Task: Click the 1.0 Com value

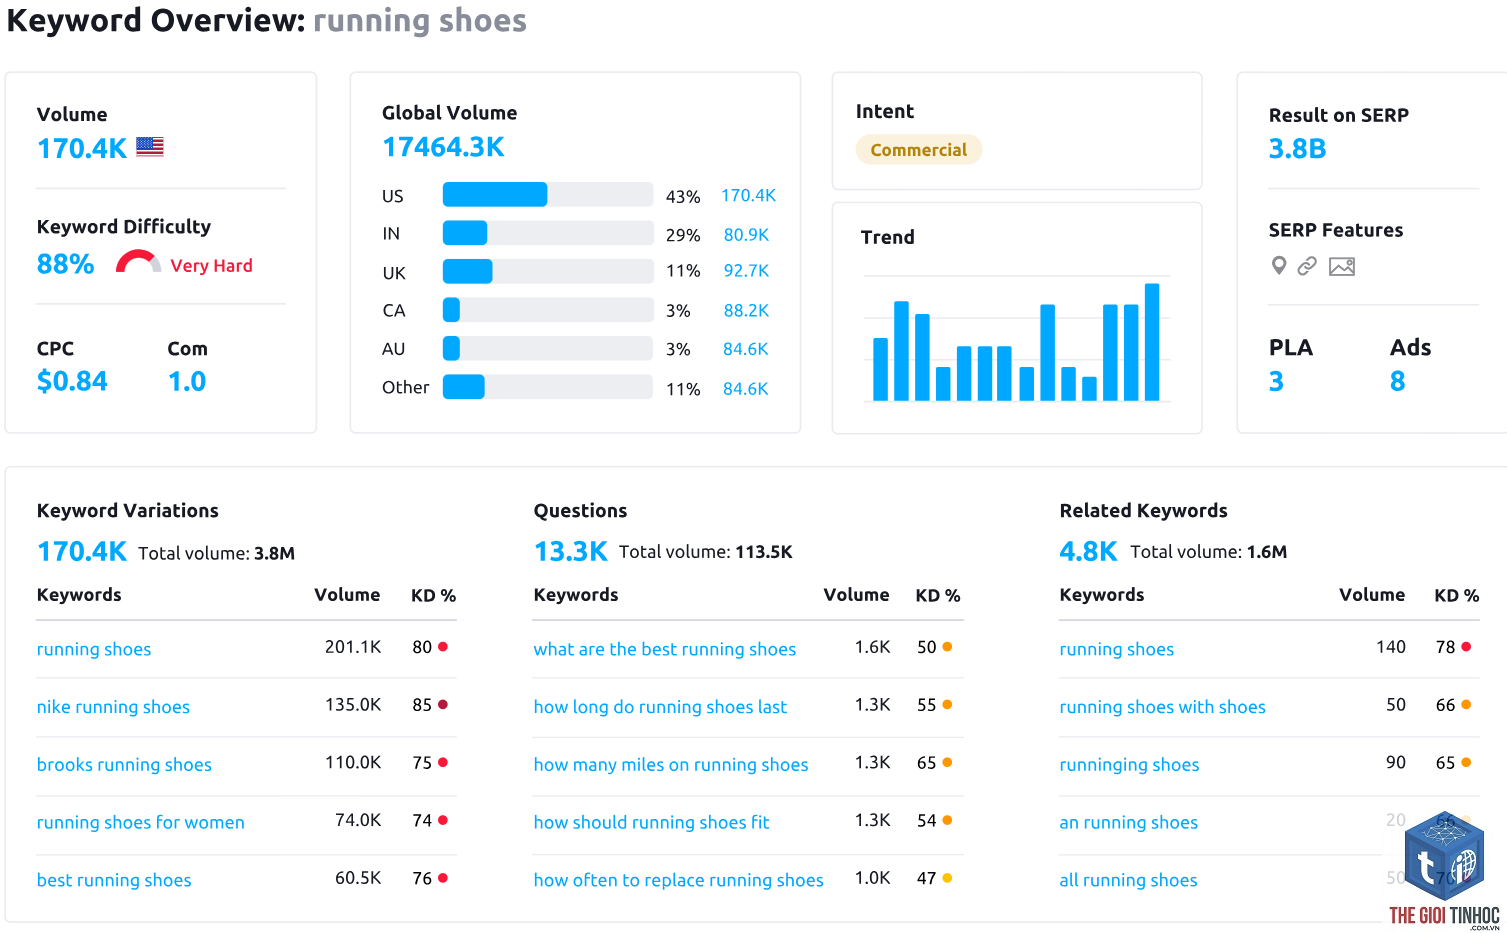Action: 187,381
